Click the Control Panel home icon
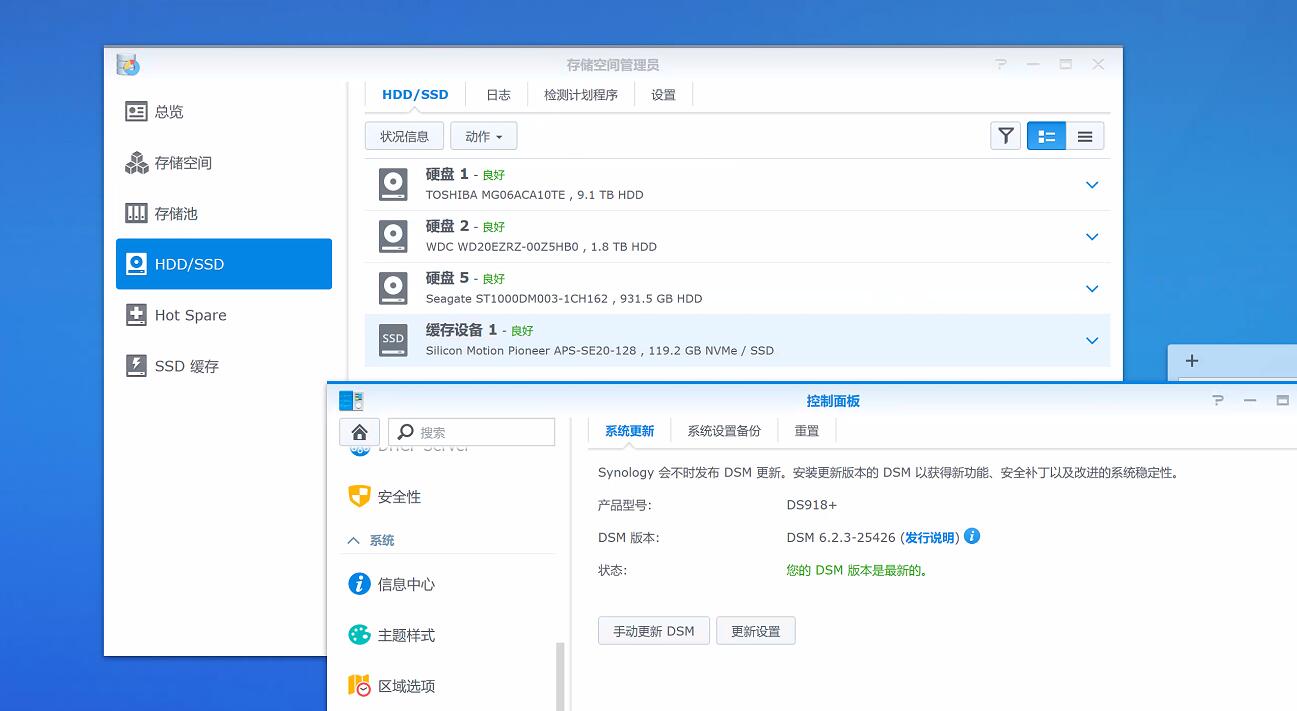Viewport: 1297px width, 711px height. [x=360, y=432]
